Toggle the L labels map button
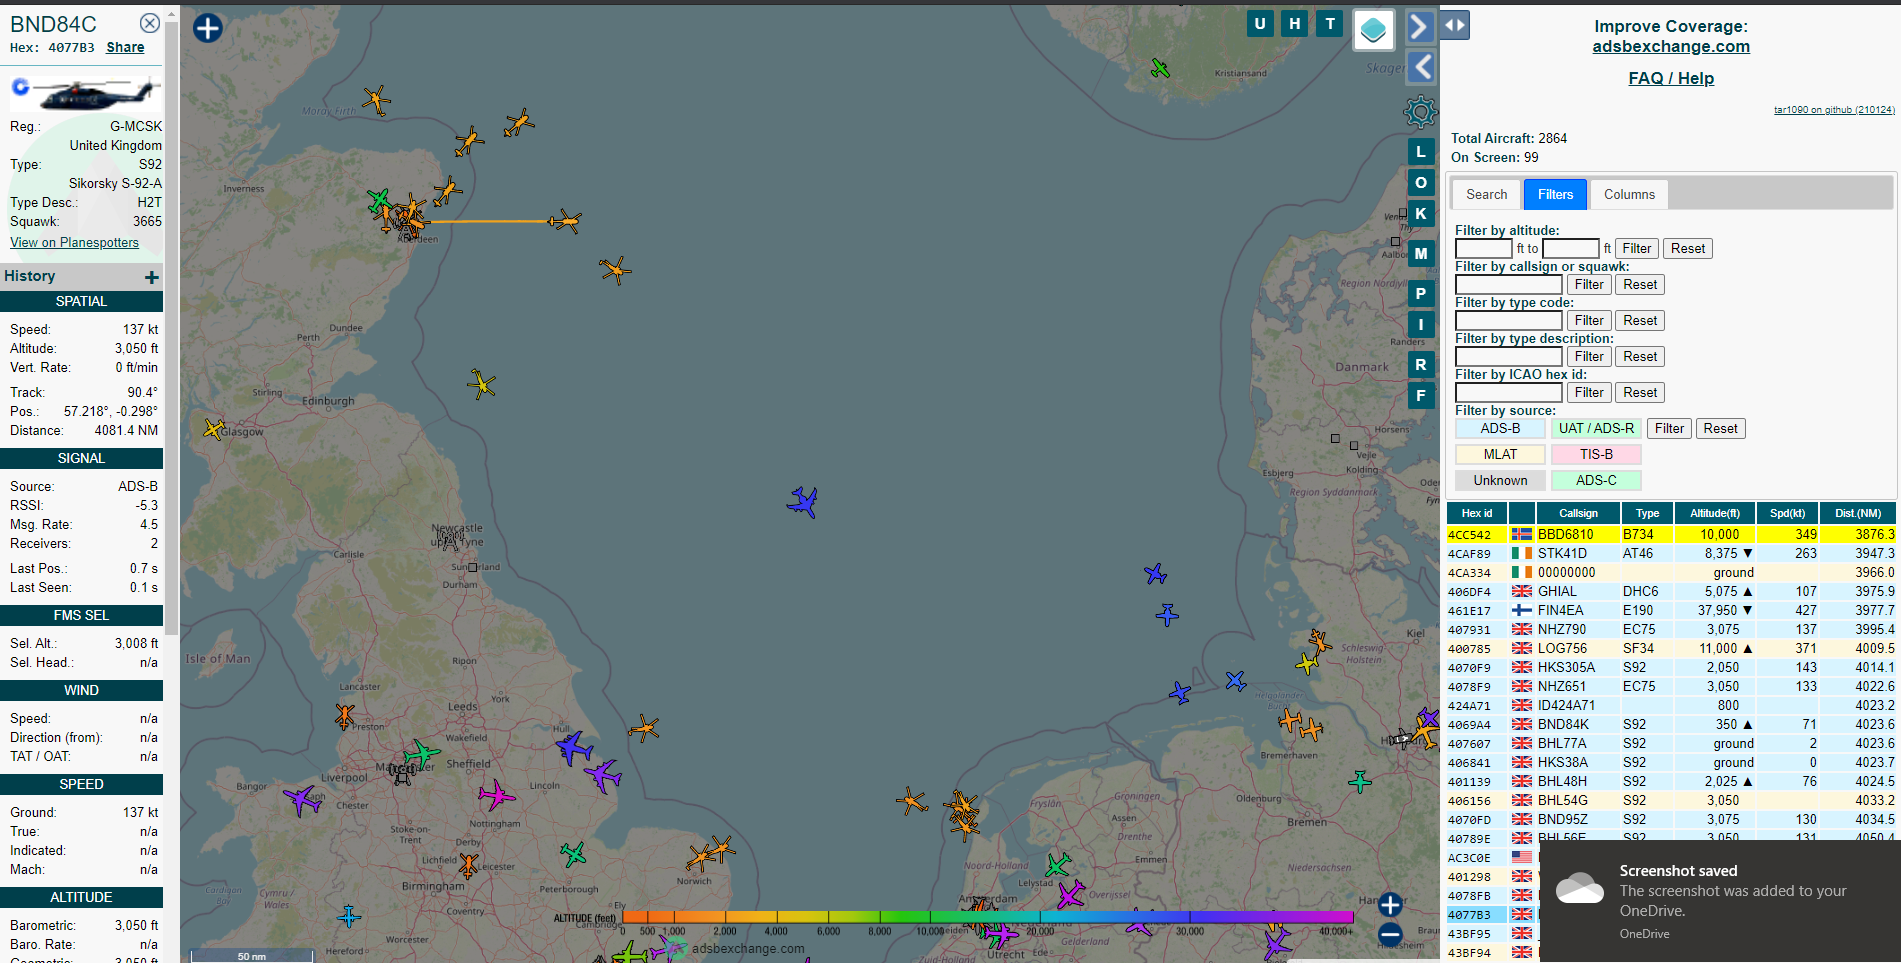Image resolution: width=1901 pixels, height=963 pixels. [x=1420, y=152]
